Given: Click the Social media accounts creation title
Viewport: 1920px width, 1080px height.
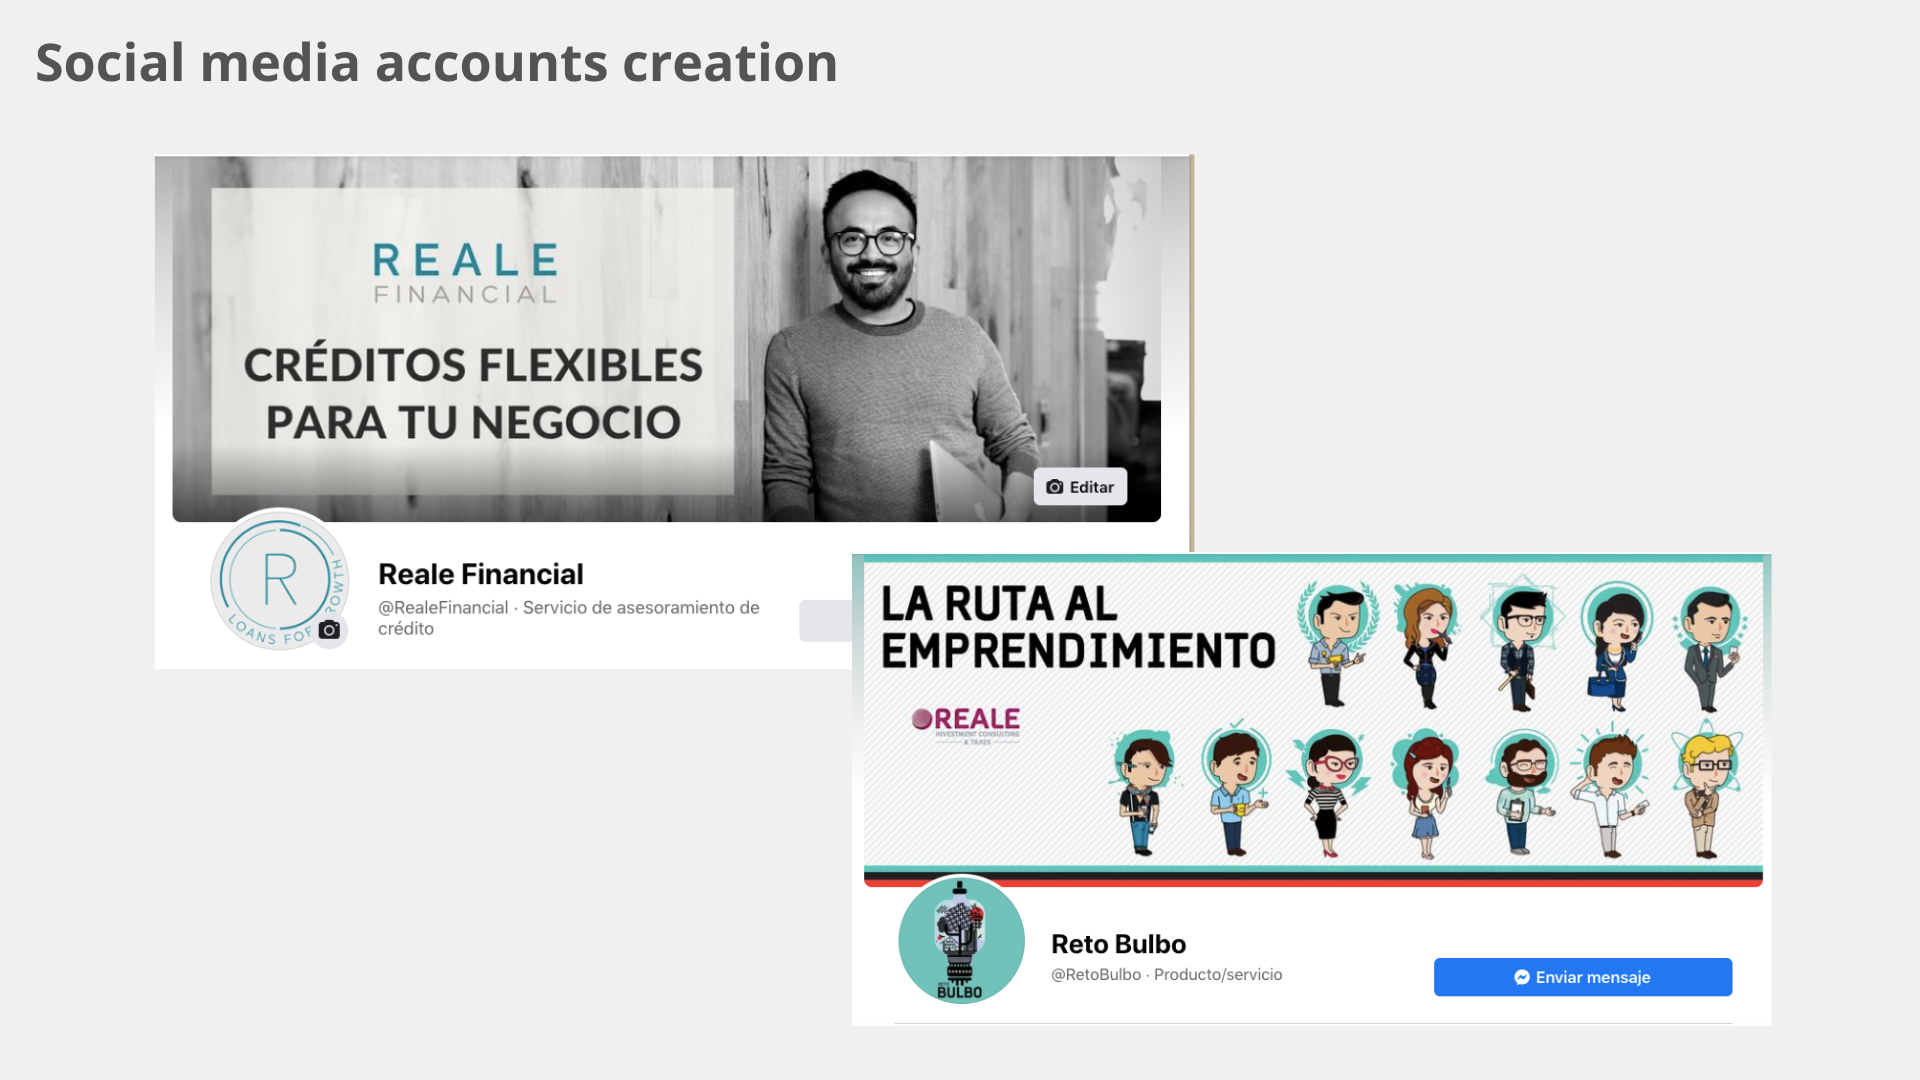Looking at the screenshot, I should [437, 63].
